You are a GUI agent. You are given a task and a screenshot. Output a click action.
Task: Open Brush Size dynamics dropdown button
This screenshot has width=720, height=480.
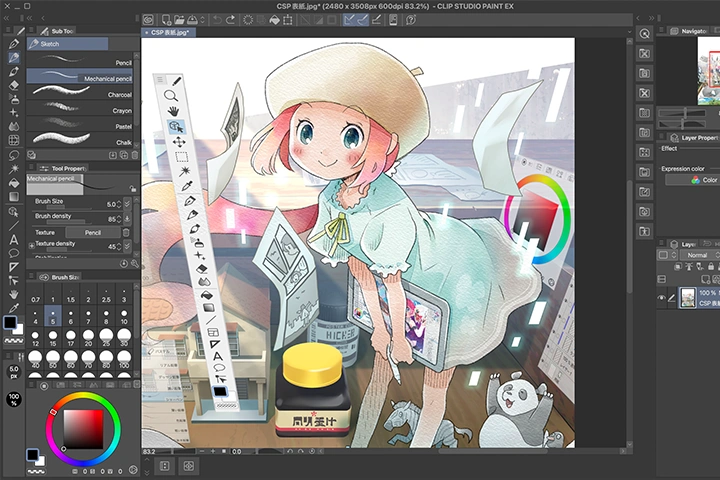[127, 203]
